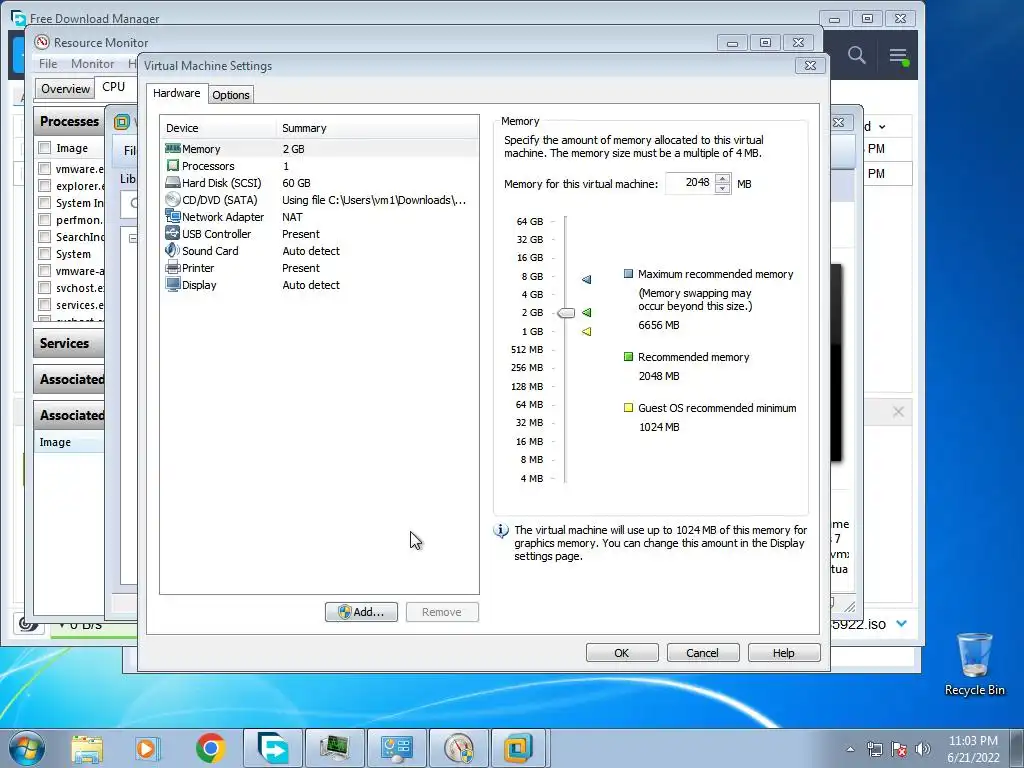This screenshot has height=768, width=1024.
Task: Select the CPU tab in Resource Monitor
Action: (114, 87)
